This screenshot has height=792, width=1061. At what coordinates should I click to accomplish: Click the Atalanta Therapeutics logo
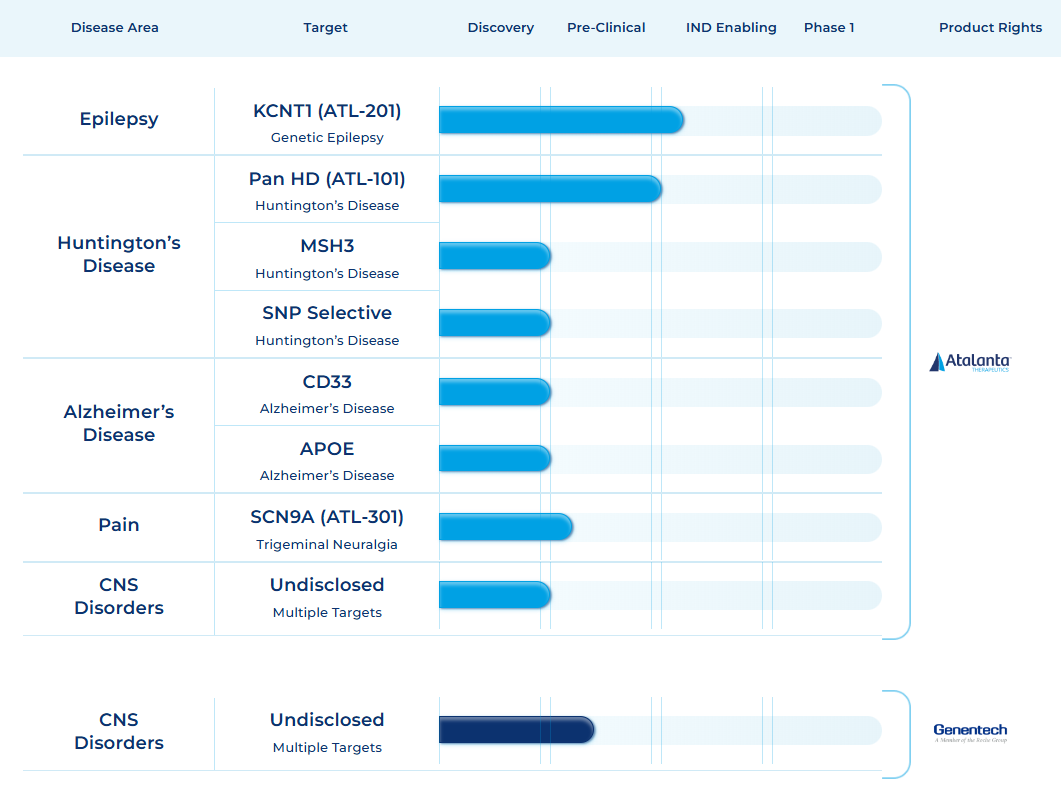click(969, 362)
